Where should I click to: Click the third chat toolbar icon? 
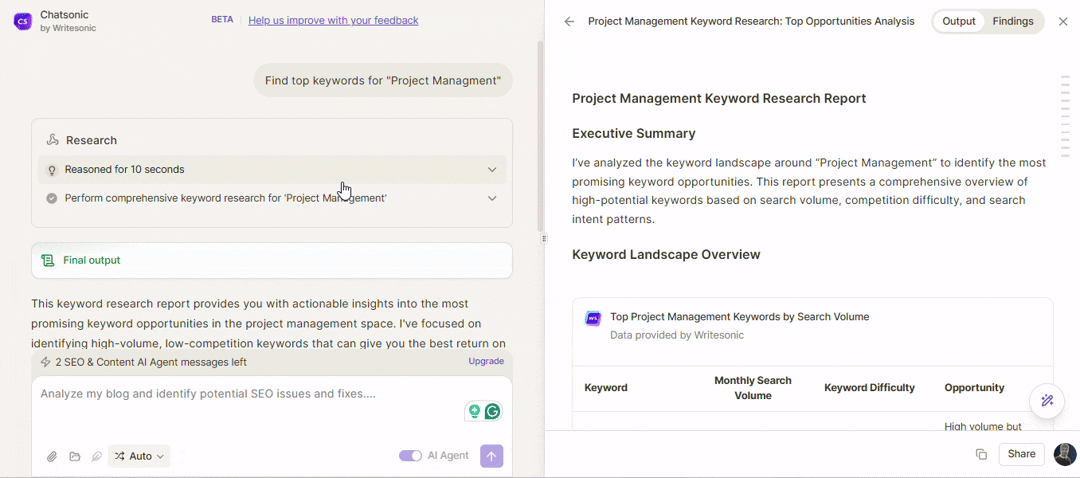tap(97, 456)
